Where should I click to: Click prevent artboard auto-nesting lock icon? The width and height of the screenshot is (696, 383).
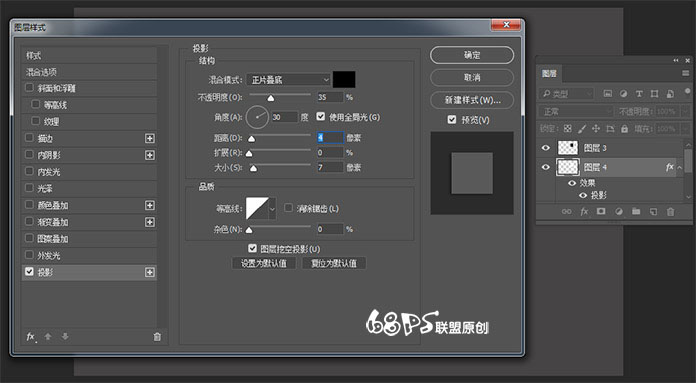click(610, 129)
